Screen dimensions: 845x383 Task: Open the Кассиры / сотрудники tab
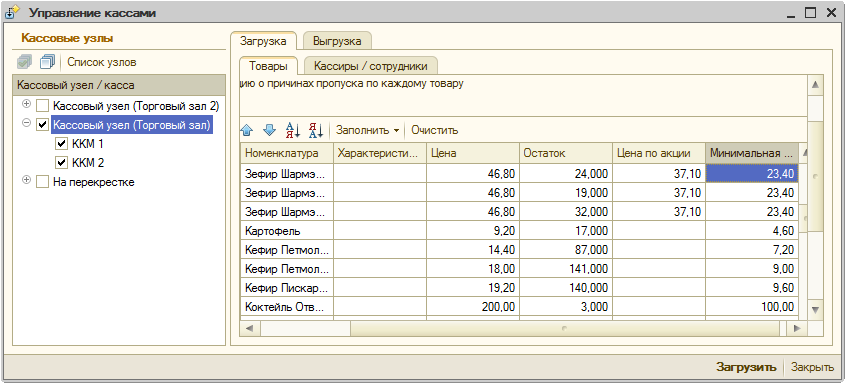pos(371,66)
